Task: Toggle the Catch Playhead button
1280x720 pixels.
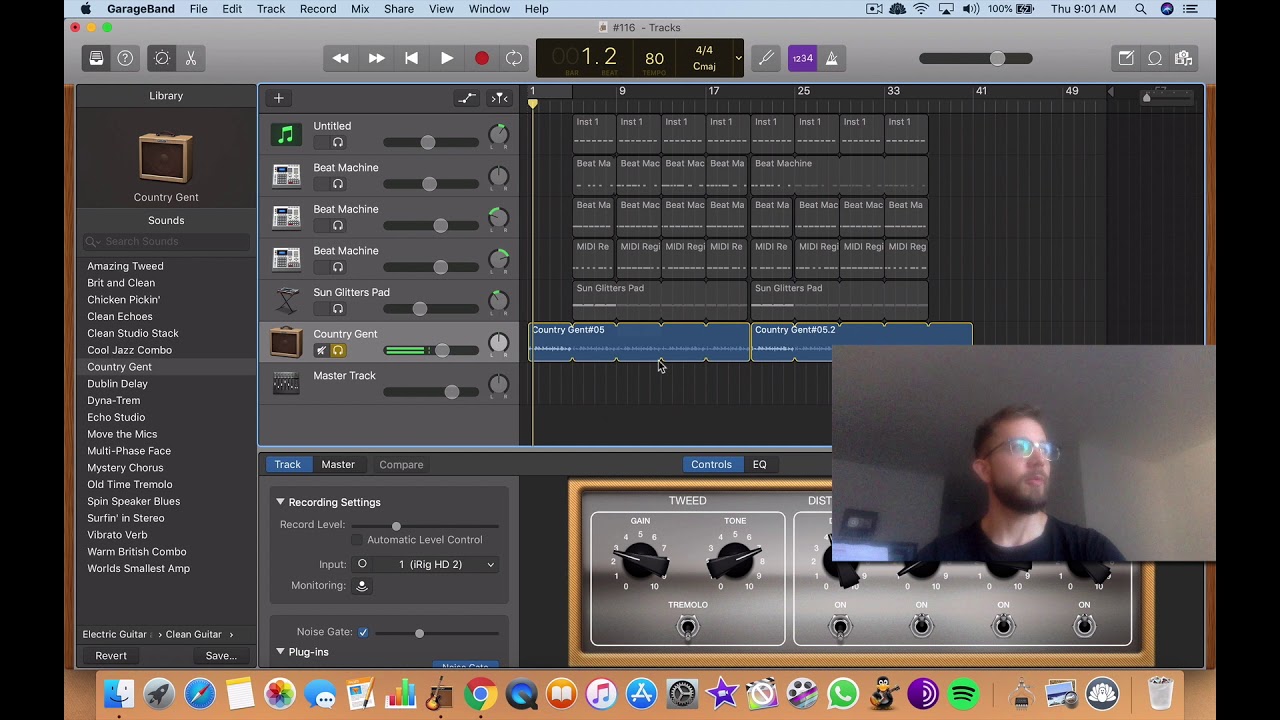Action: [x=499, y=98]
